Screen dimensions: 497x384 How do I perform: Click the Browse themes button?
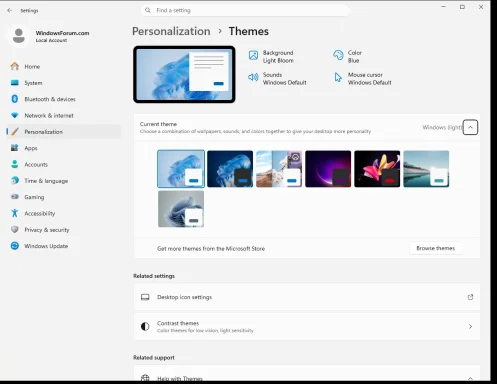(x=435, y=248)
